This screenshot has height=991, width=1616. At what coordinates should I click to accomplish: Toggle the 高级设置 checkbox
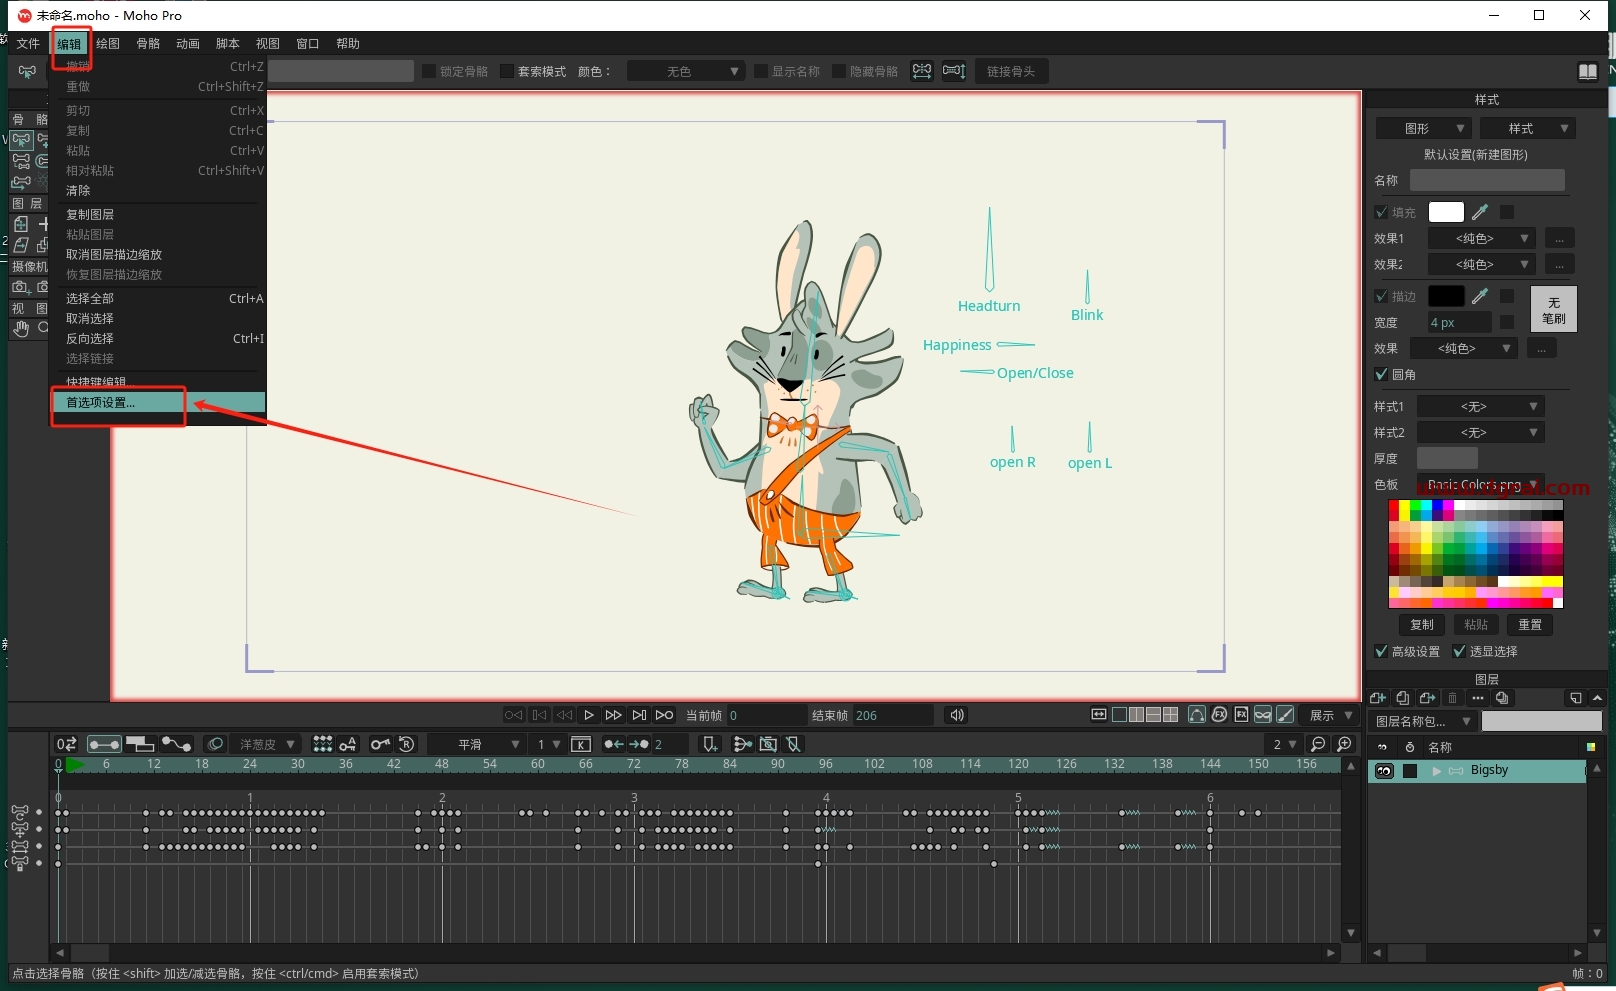click(1381, 651)
